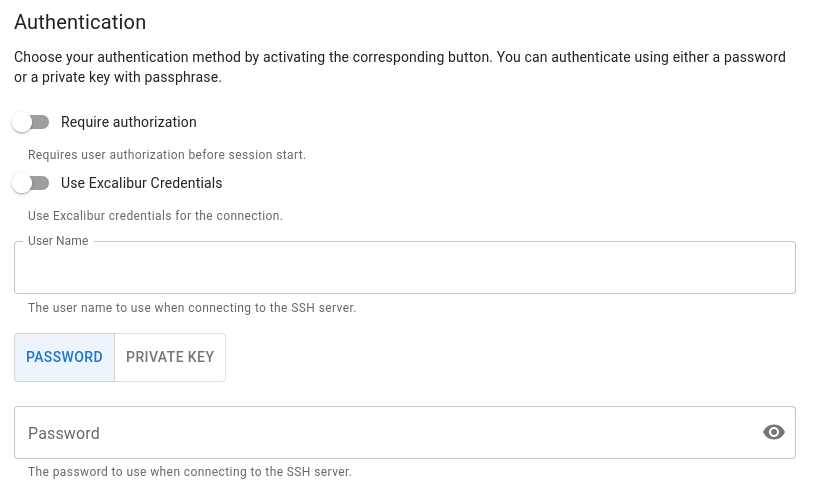Click the user name SSH server hint
Image resolution: width=815 pixels, height=489 pixels.
pyautogui.click(x=192, y=308)
